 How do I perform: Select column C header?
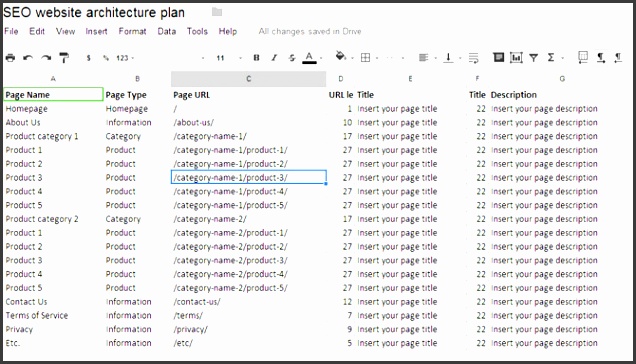coord(249,79)
